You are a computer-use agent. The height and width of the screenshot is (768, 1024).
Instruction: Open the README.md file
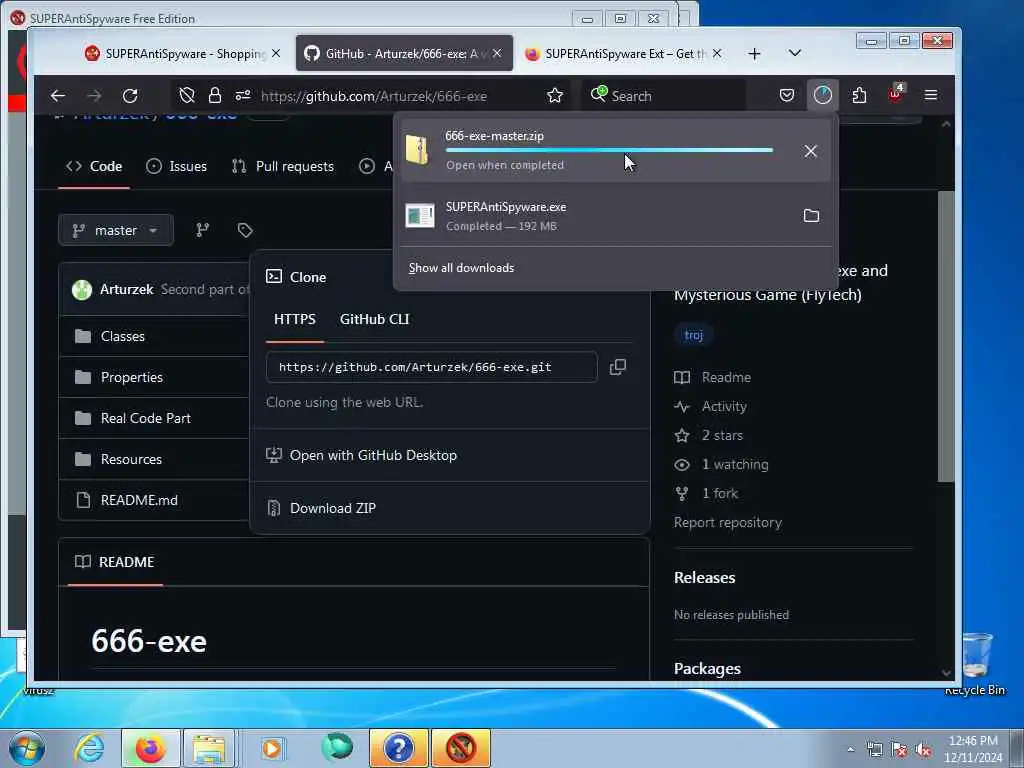click(139, 500)
